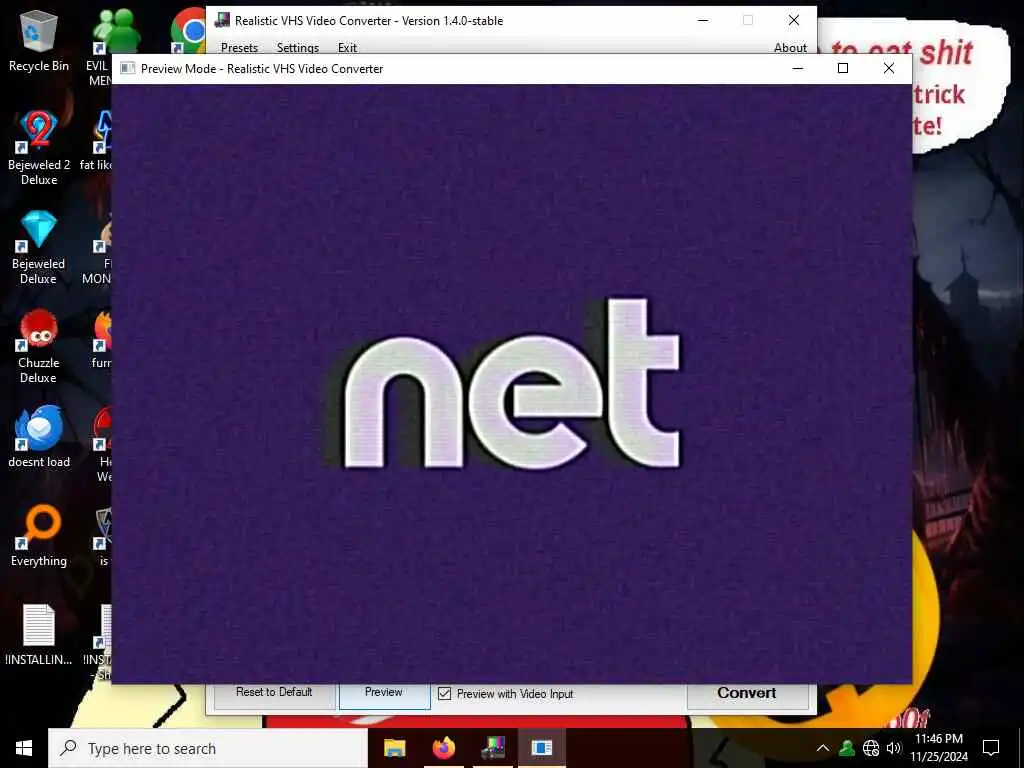Click the Preview button

tap(384, 694)
